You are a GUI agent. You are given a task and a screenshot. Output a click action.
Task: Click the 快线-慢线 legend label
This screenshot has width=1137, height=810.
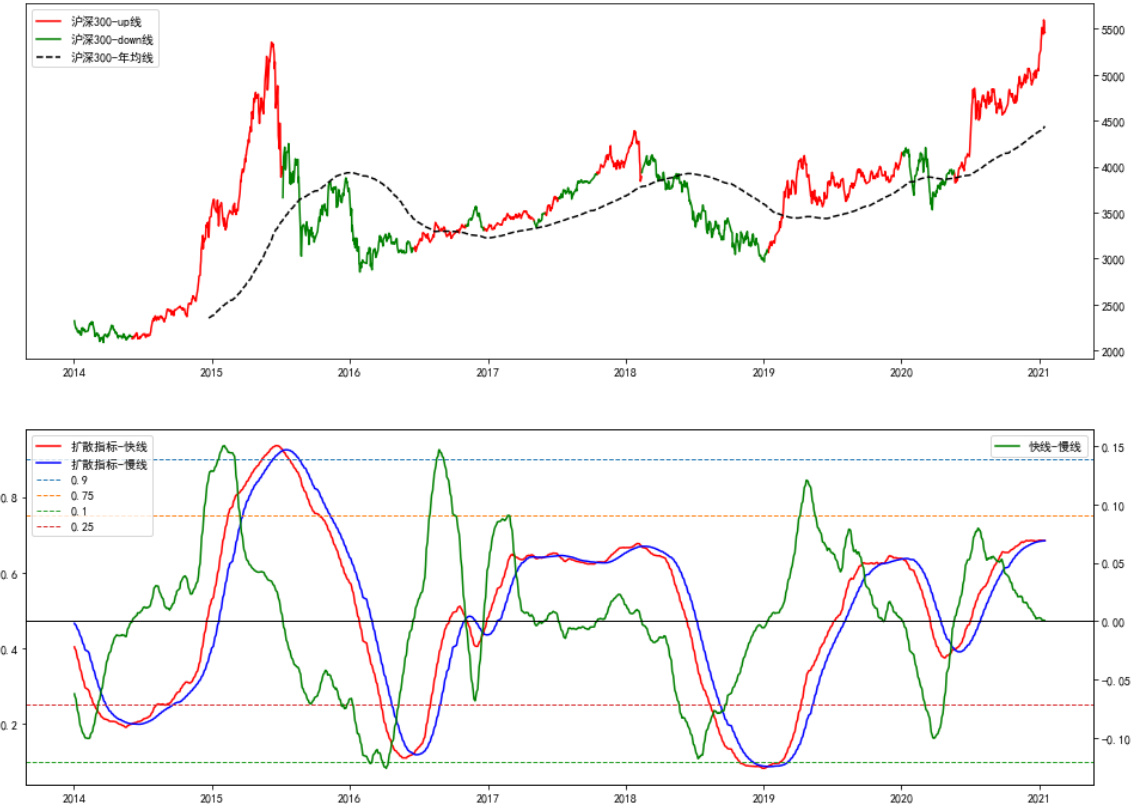click(x=1055, y=447)
